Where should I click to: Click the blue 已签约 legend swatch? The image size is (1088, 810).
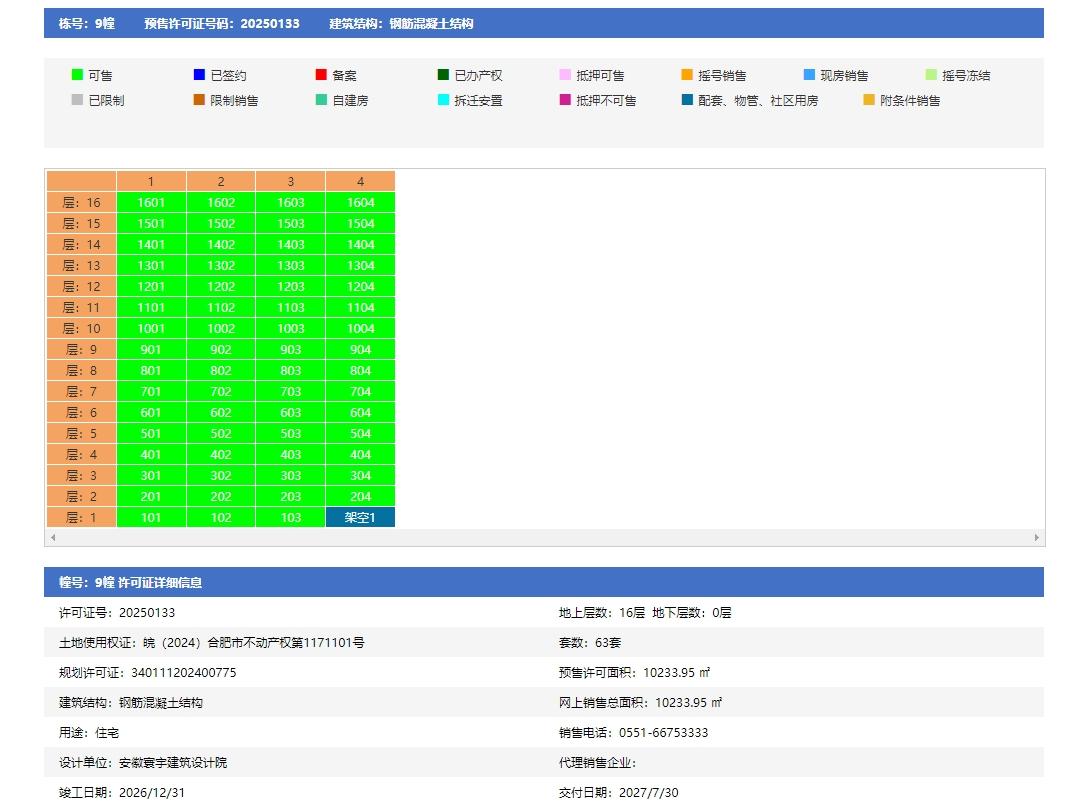click(x=199, y=74)
